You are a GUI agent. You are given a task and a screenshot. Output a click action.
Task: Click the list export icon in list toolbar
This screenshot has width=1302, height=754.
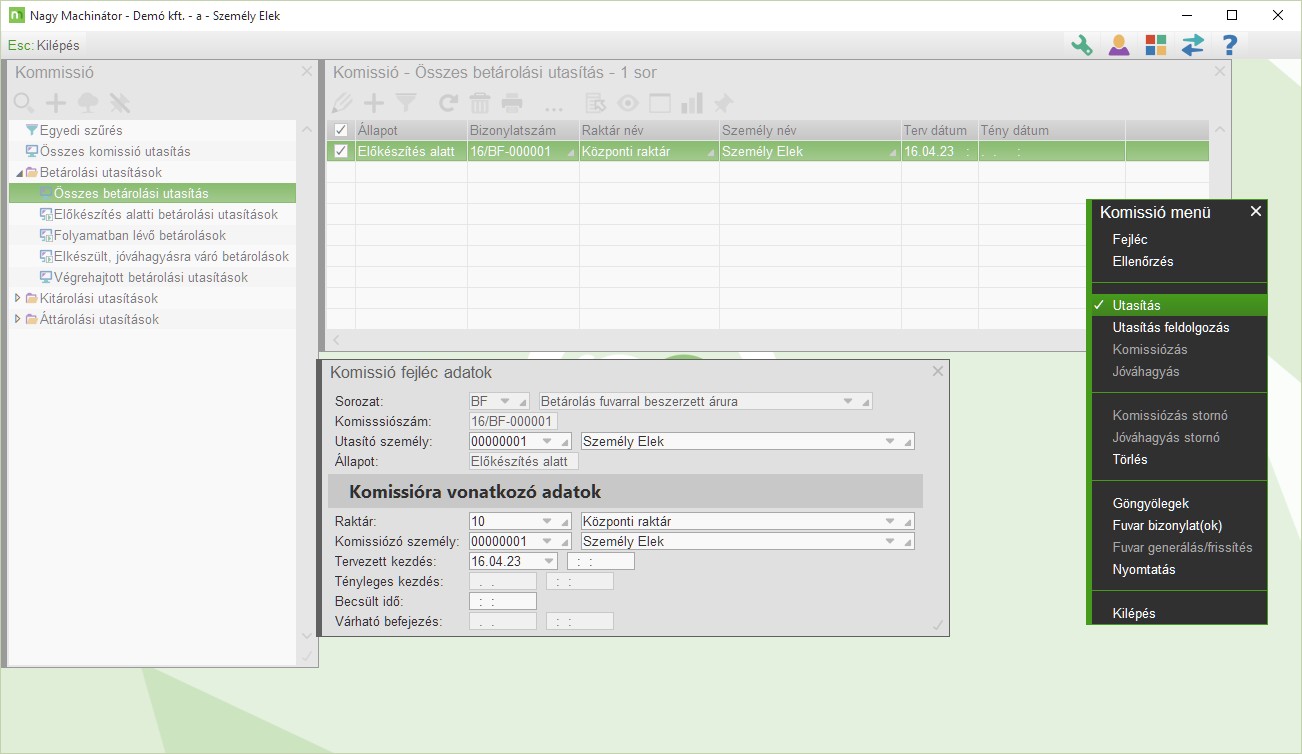(596, 103)
